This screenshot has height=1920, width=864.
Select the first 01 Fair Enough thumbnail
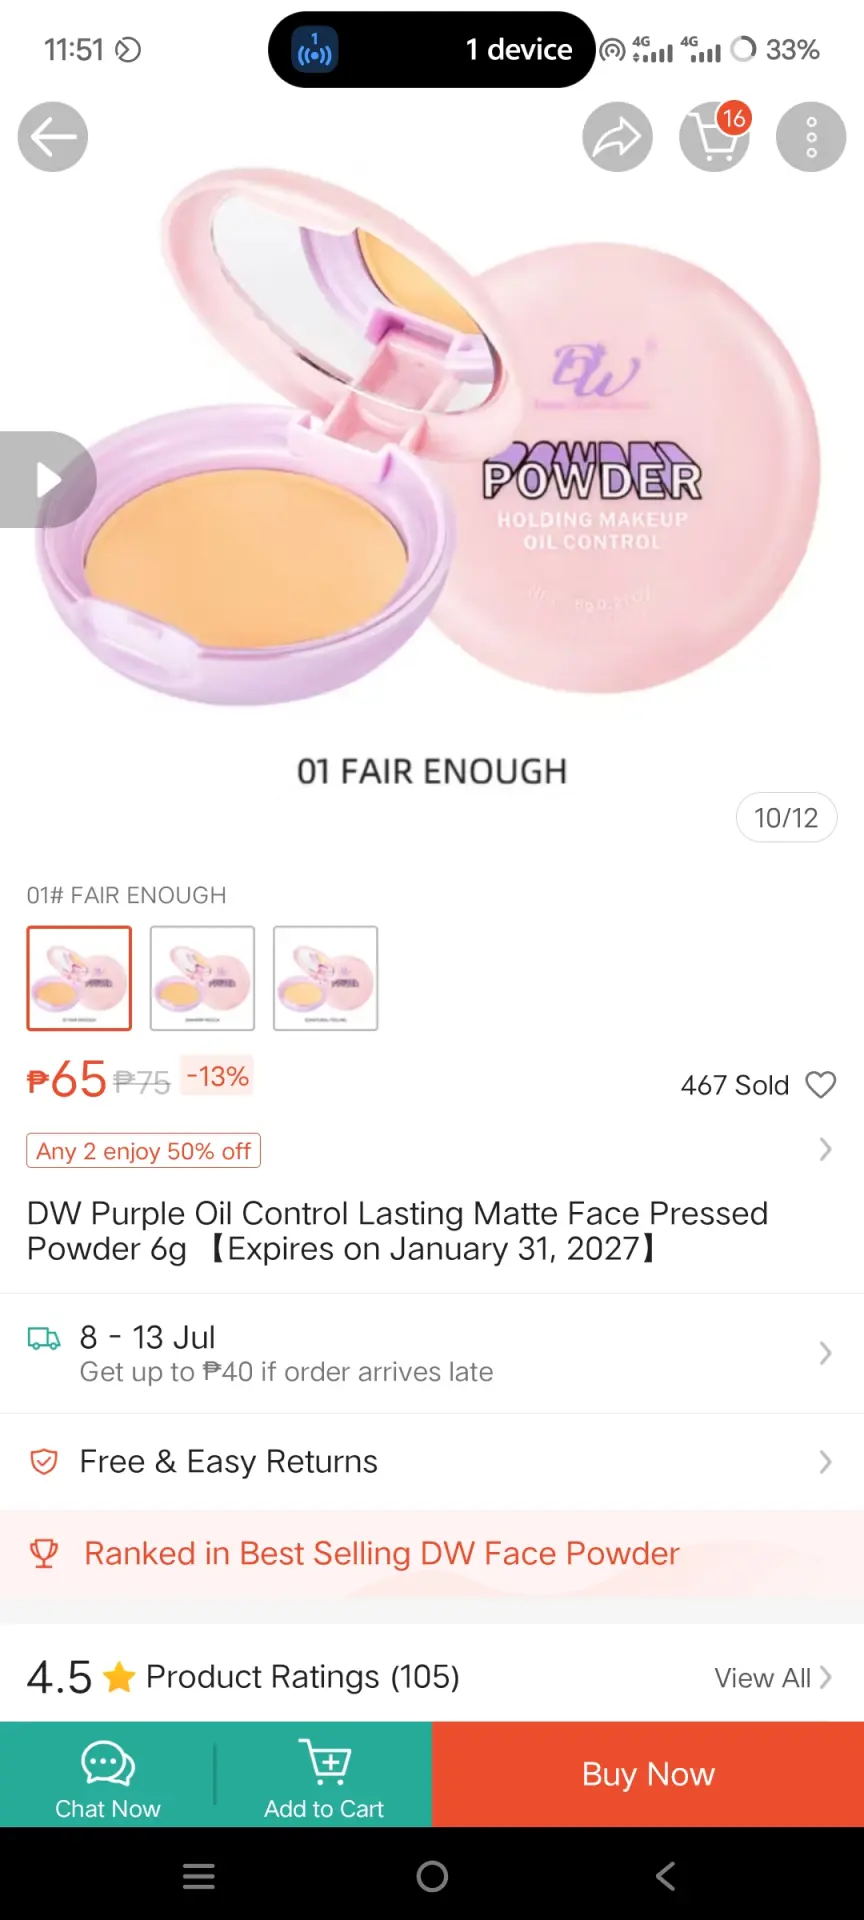point(79,978)
